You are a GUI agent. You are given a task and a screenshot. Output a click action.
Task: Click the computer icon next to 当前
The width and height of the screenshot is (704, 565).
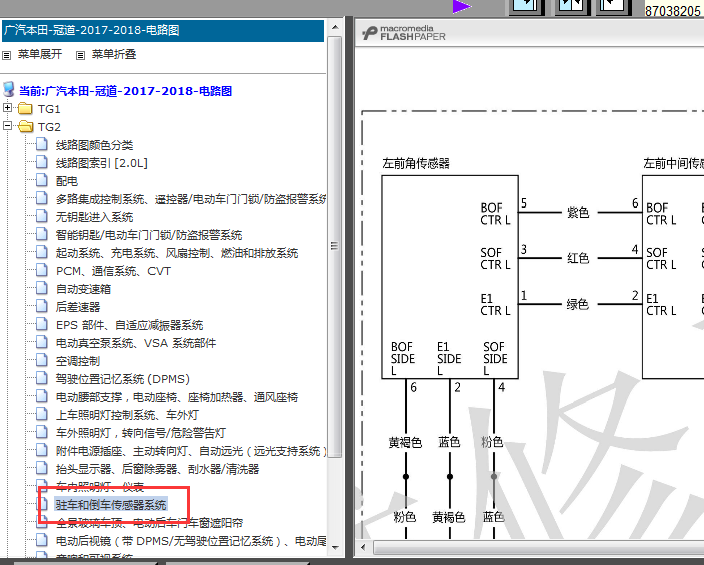coord(9,89)
